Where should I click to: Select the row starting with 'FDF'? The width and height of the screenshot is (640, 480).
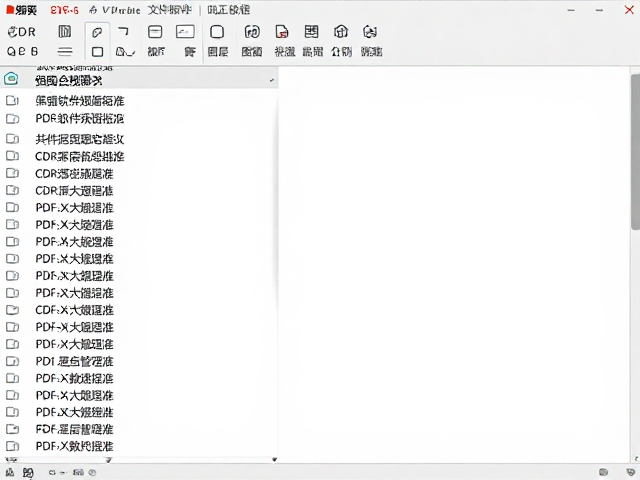(139, 429)
